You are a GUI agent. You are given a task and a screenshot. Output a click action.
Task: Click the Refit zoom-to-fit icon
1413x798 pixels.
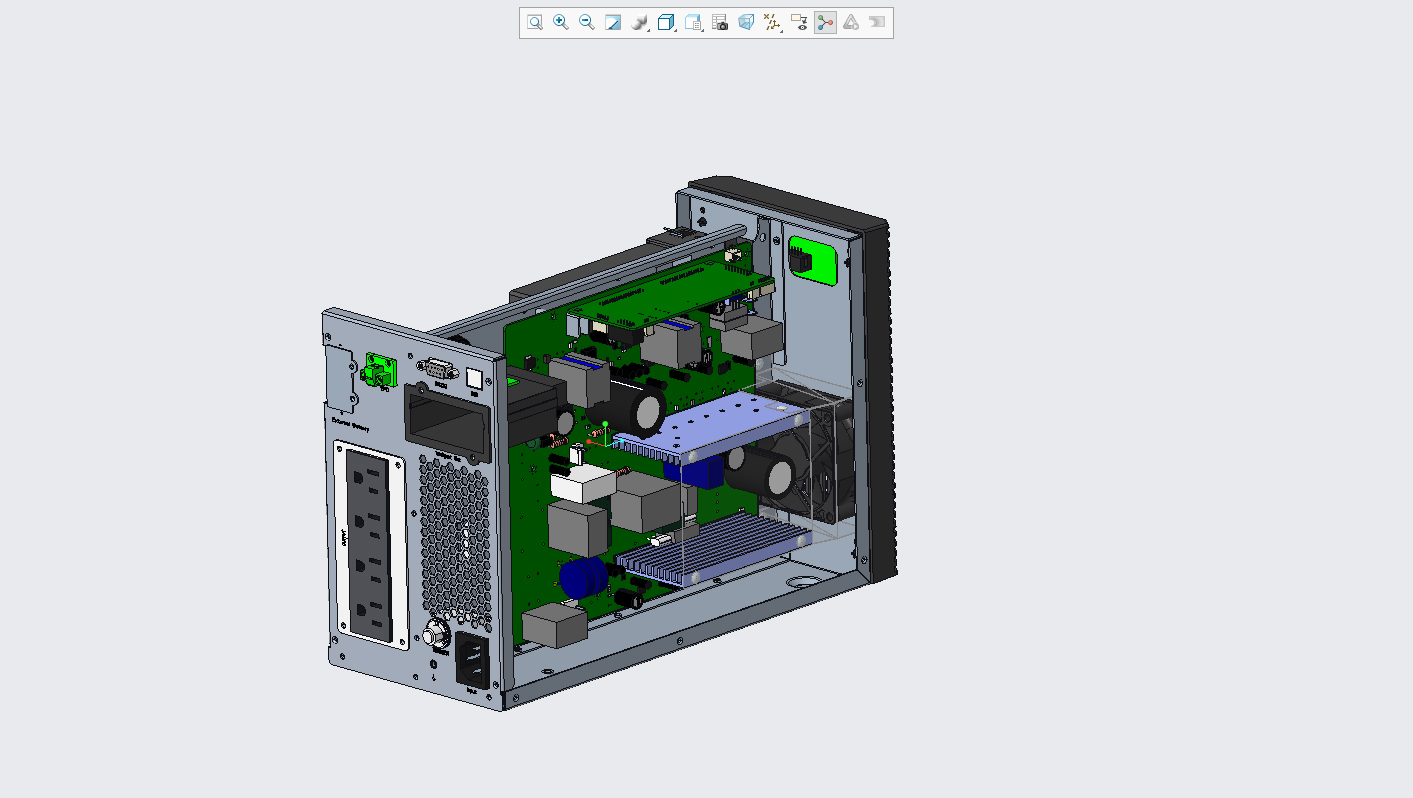[x=535, y=22]
